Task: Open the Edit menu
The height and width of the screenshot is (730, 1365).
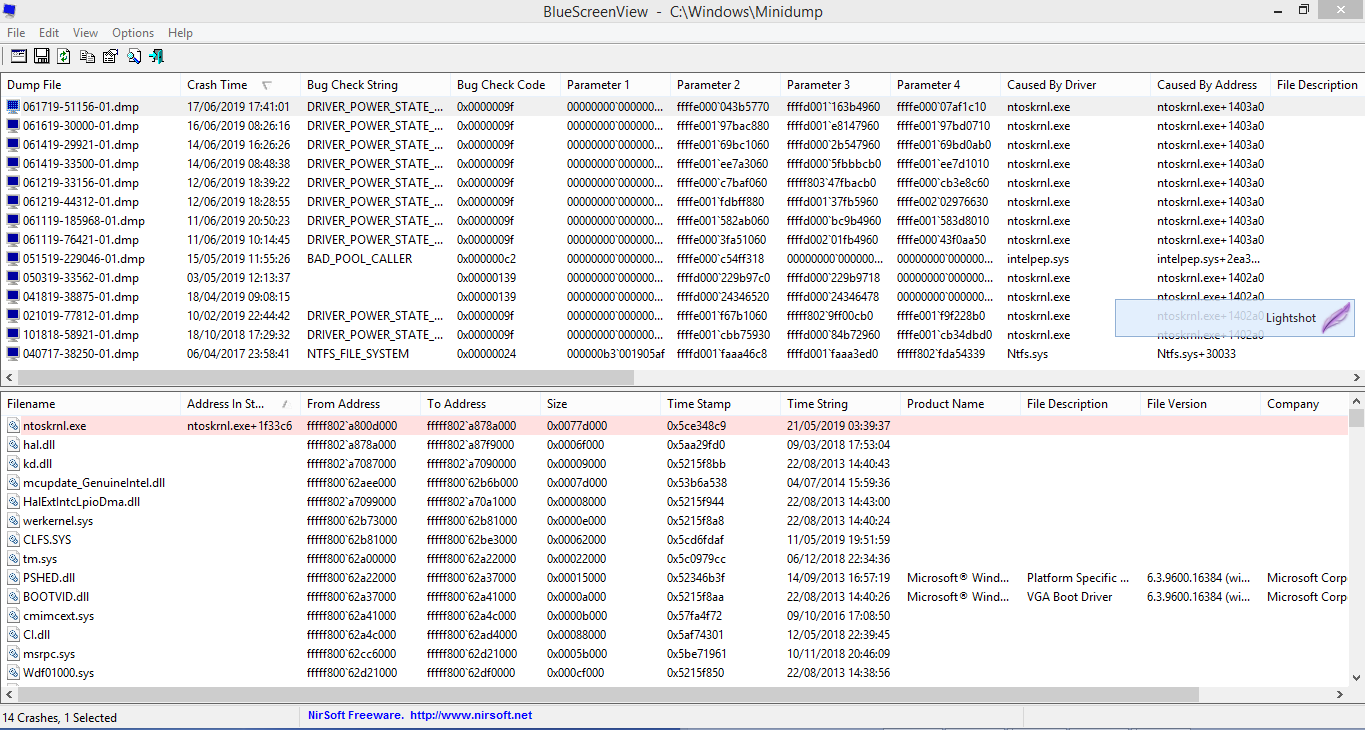Action: click(x=49, y=33)
